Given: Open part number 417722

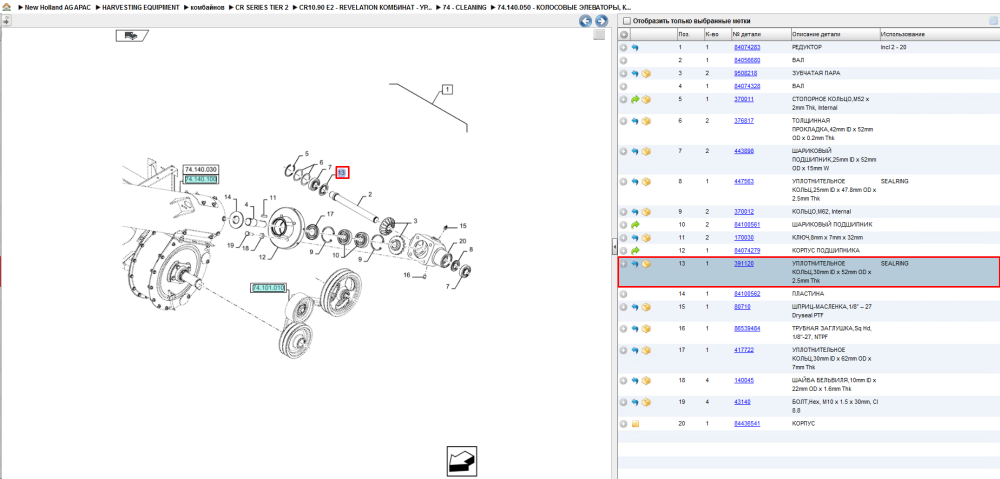Looking at the screenshot, I should click(x=744, y=350).
